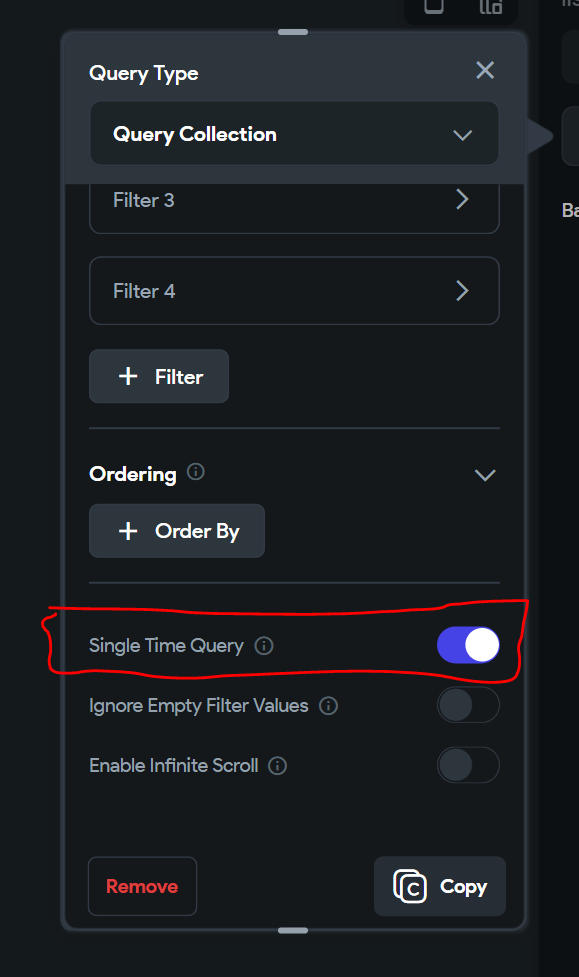Turn on Enable Infinite Scroll
This screenshot has width=579, height=977.
pyautogui.click(x=468, y=765)
